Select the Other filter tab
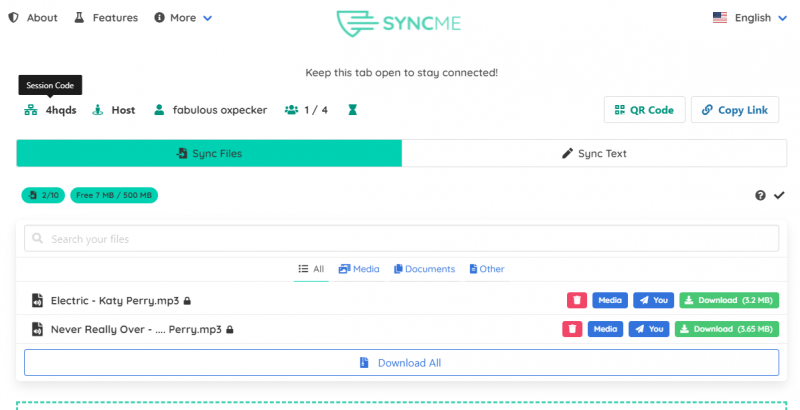This screenshot has height=410, width=800. pos(487,269)
